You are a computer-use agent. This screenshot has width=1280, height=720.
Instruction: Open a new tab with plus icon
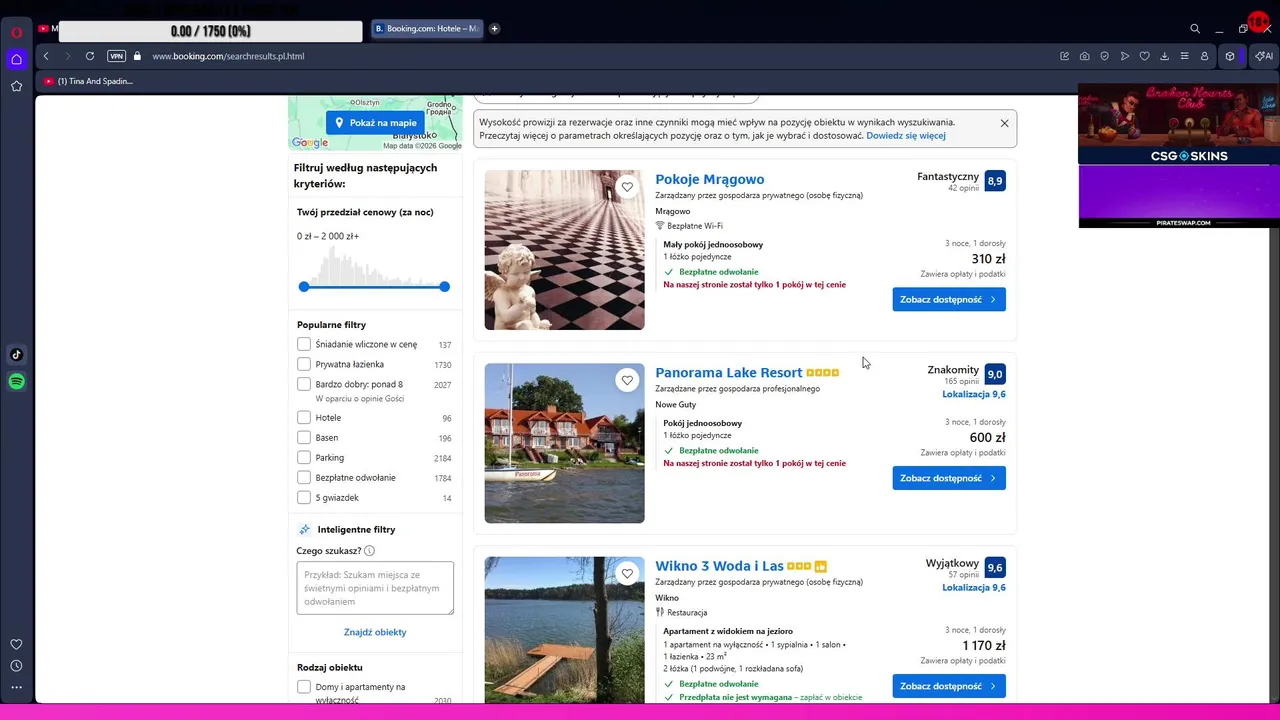click(x=494, y=29)
